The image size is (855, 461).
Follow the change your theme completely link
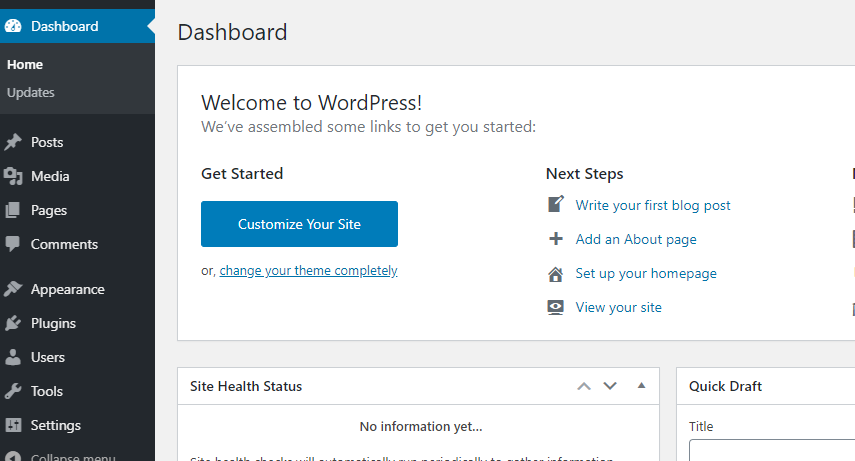coord(309,271)
